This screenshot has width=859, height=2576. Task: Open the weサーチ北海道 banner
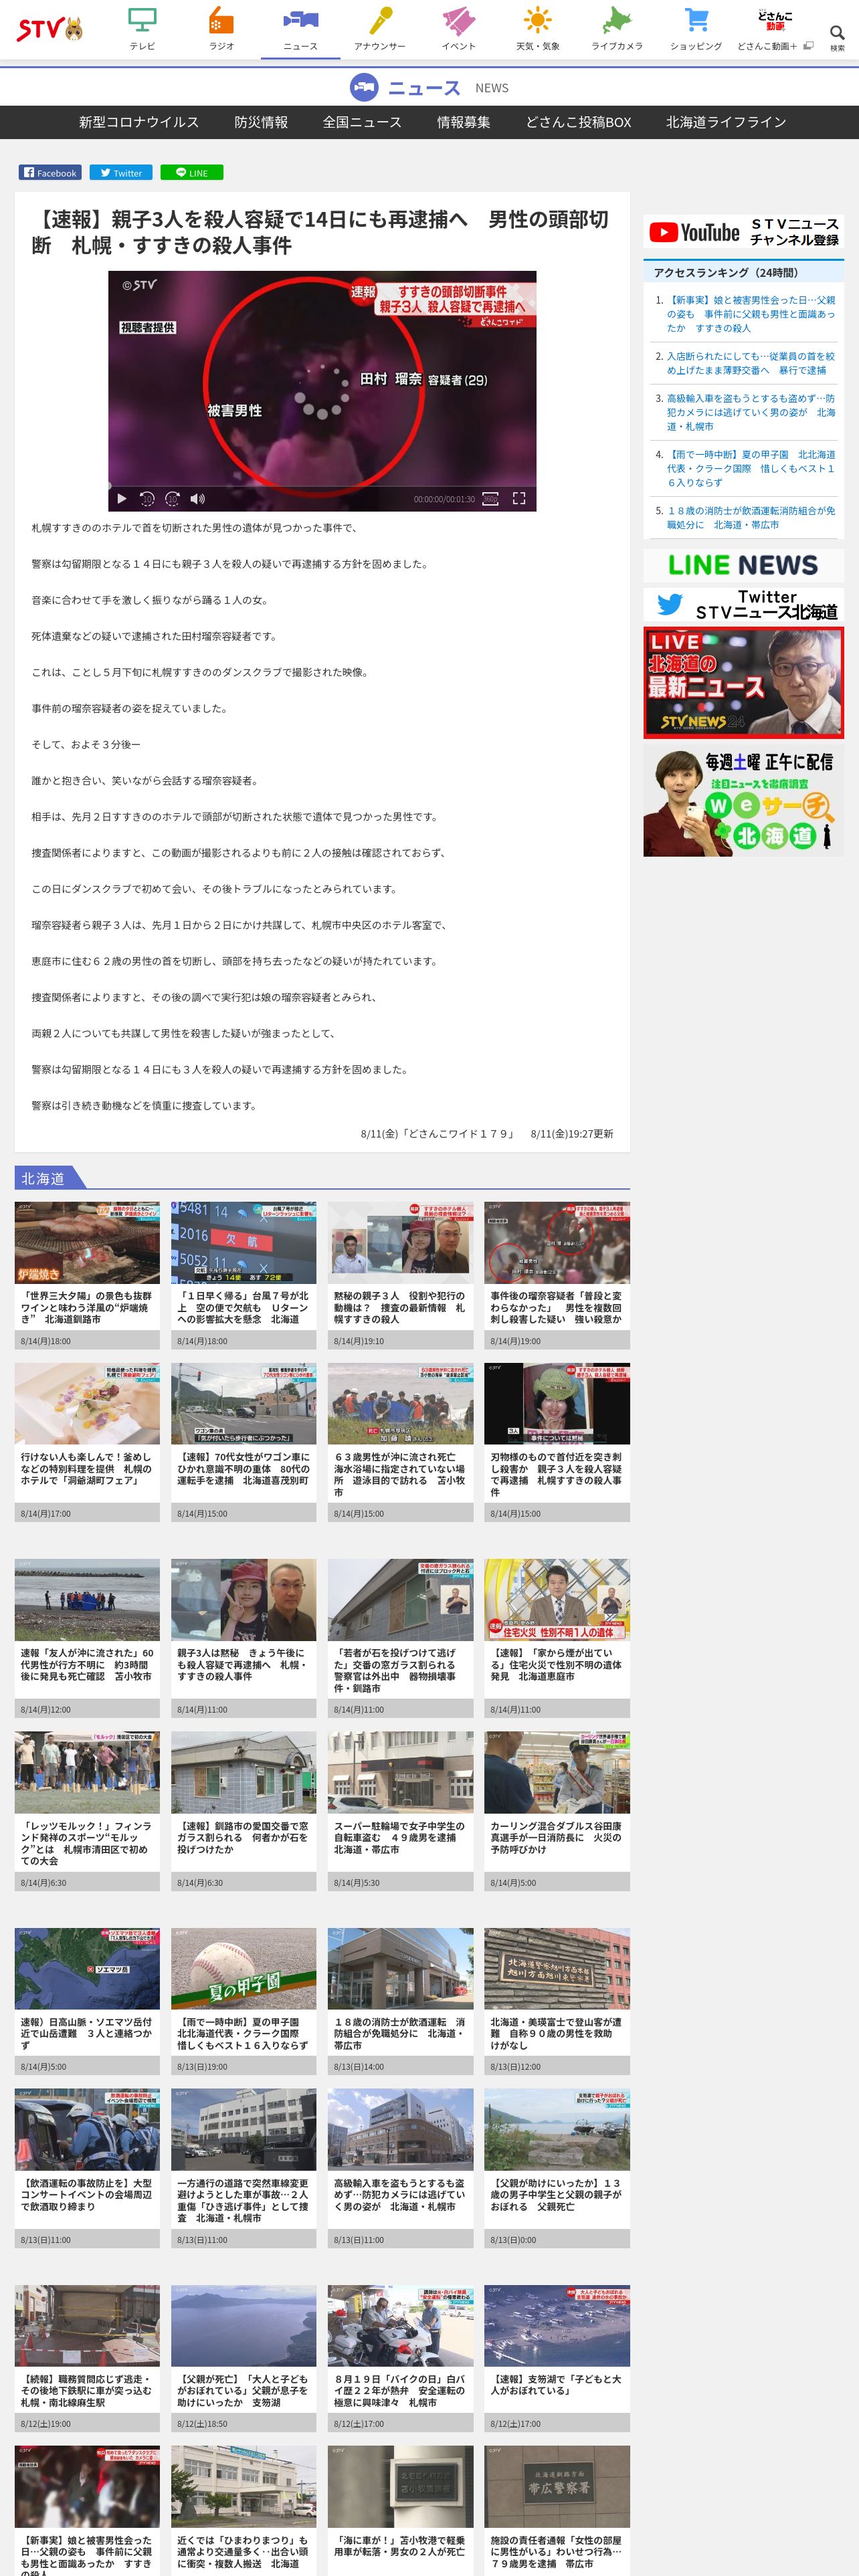(743, 800)
